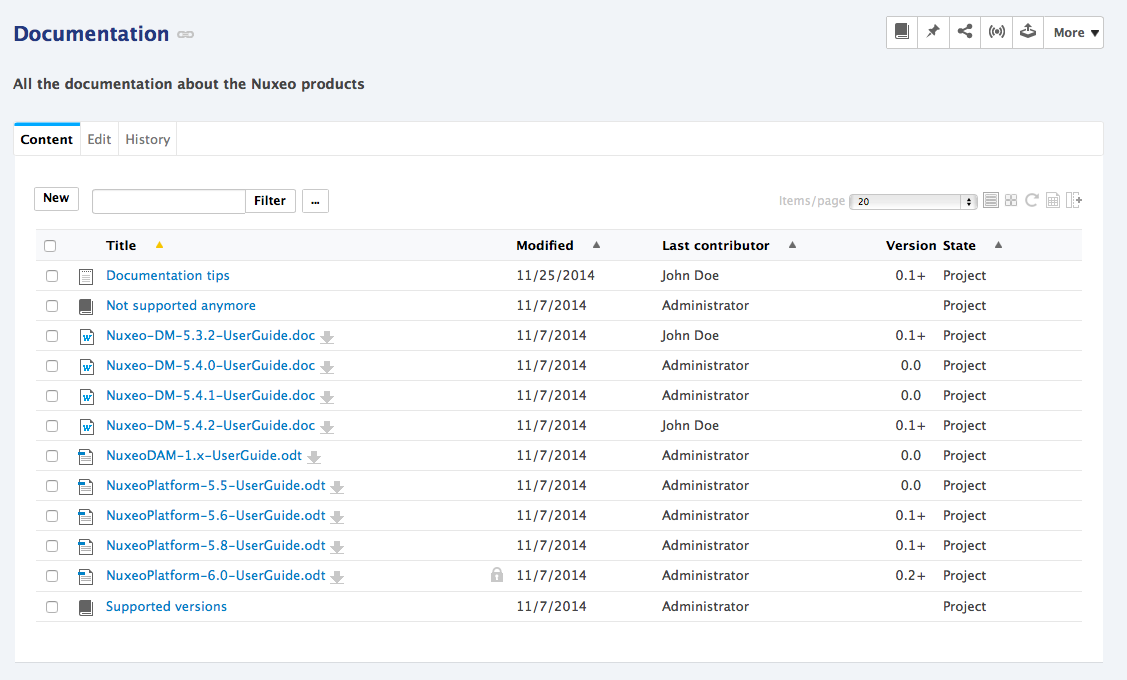The image size is (1127, 680).
Task: Open the Nuxeo-DM-5.4.0-UserGuide.doc link
Action: click(211, 365)
